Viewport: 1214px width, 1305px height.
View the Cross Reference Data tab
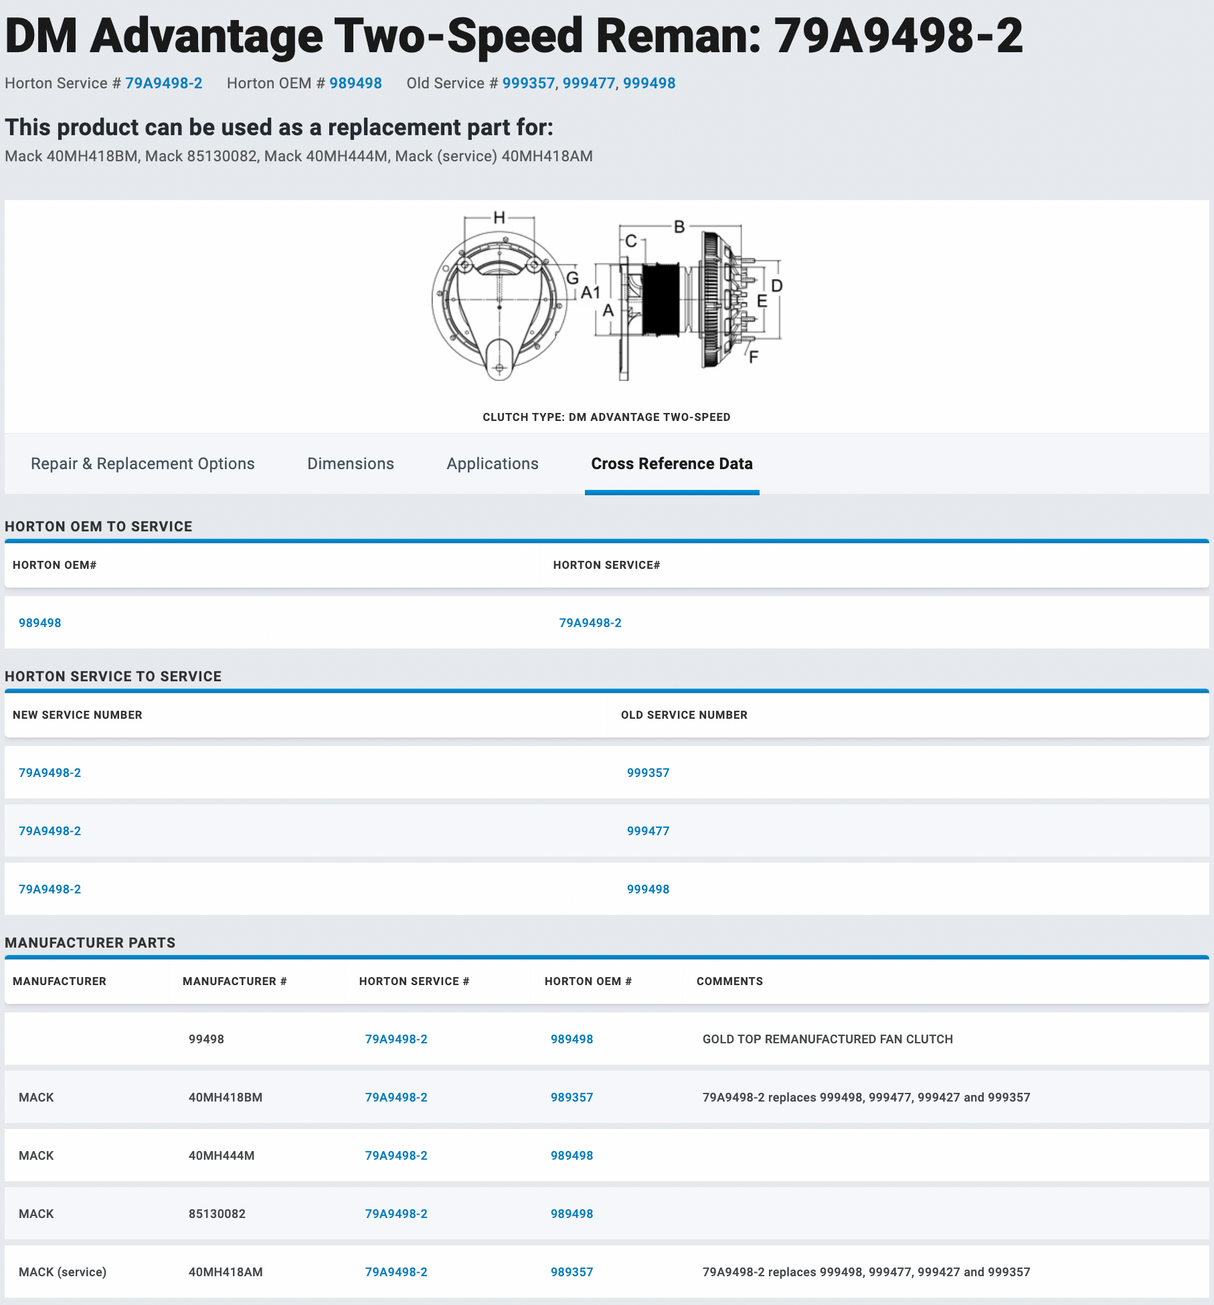tap(671, 463)
